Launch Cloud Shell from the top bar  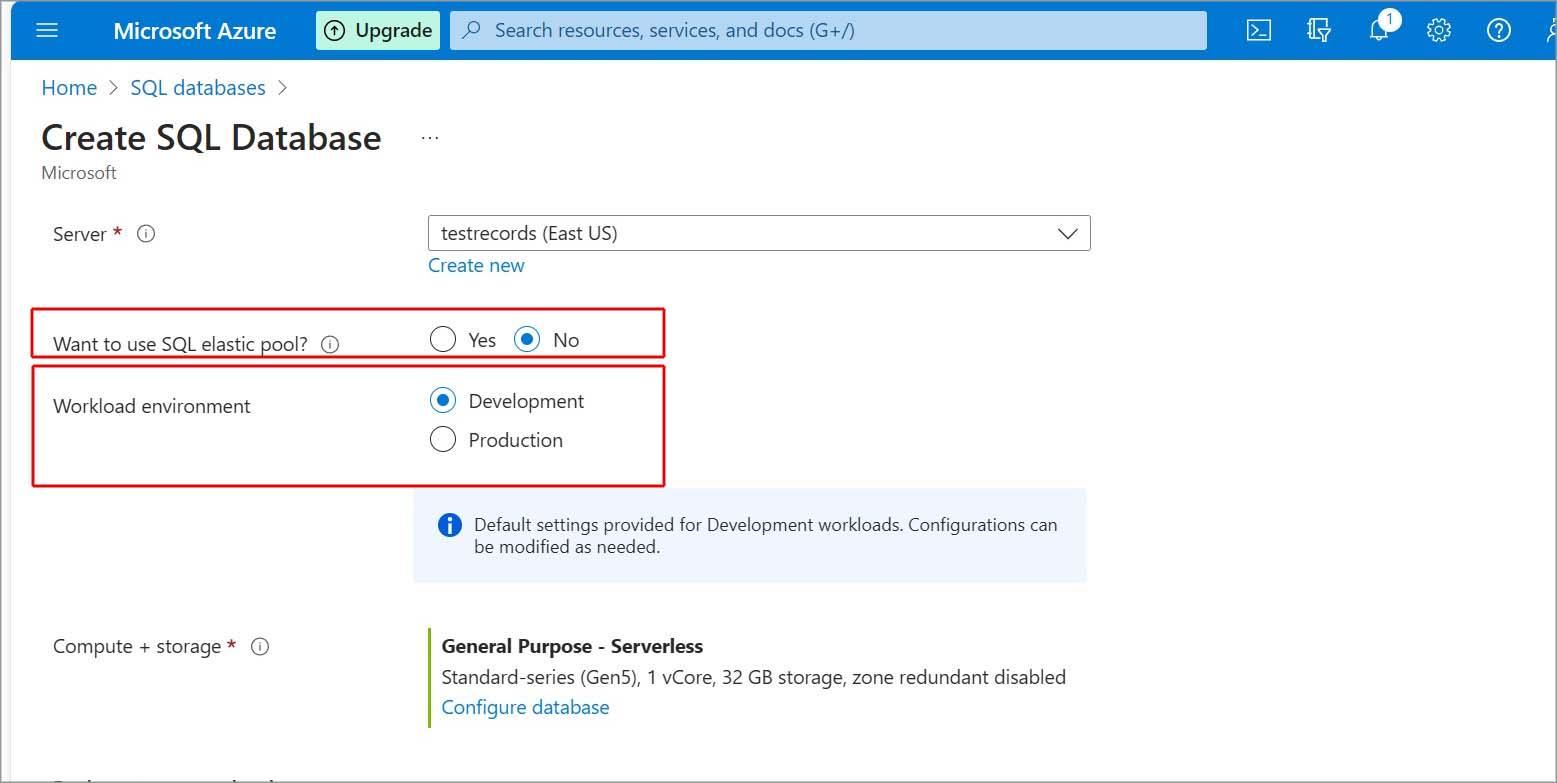[1259, 30]
